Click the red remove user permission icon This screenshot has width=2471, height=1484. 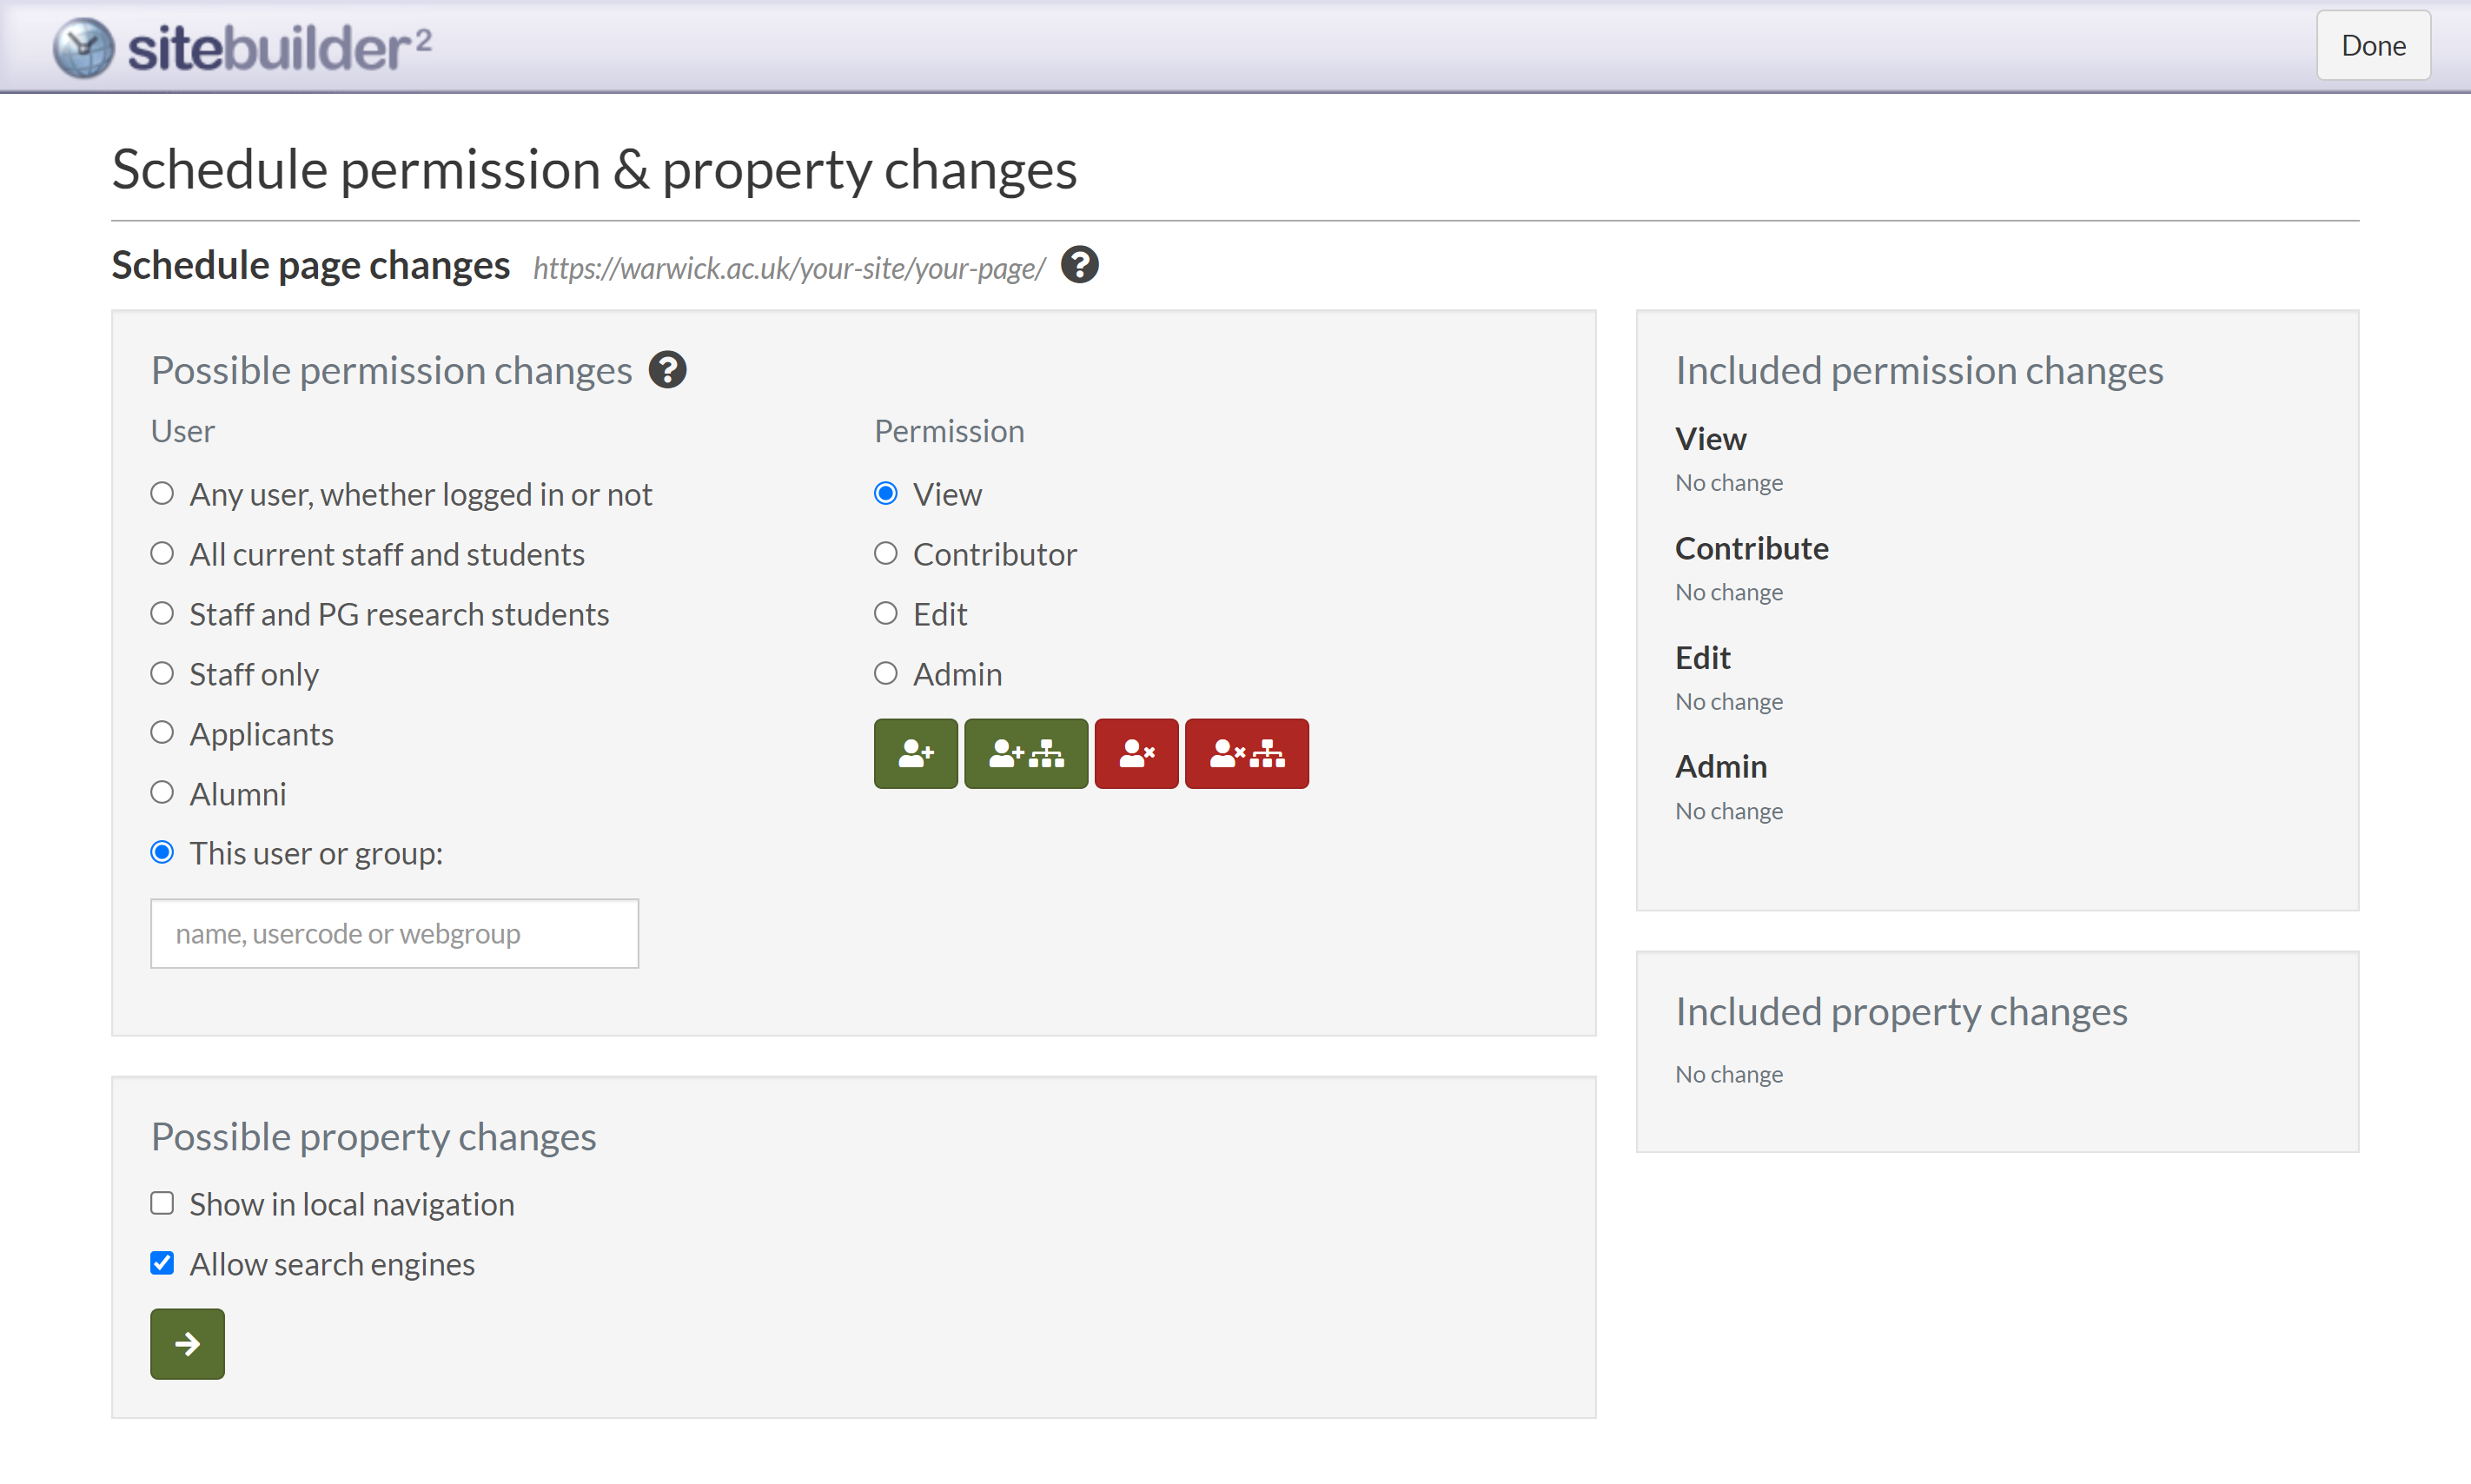point(1136,753)
